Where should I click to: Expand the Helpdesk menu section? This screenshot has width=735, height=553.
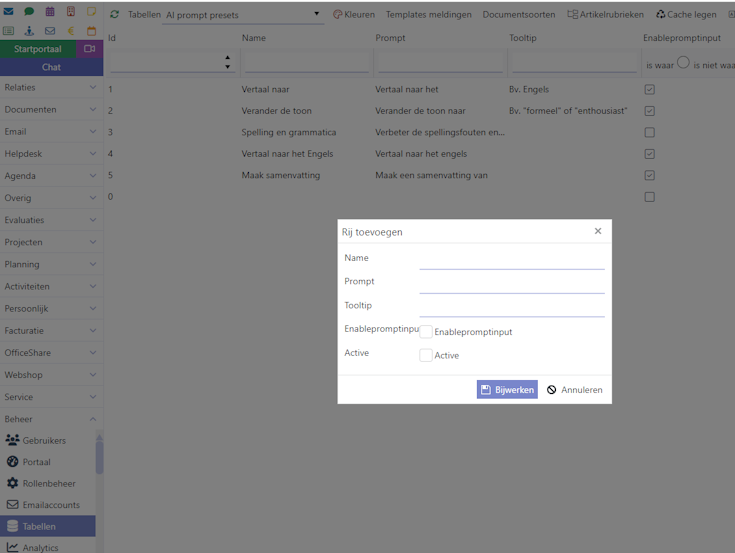click(x=51, y=154)
